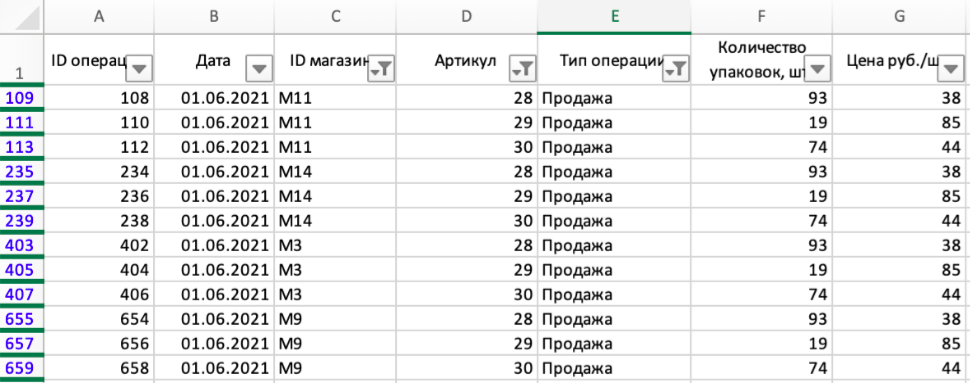Image resolution: width=970 pixels, height=383 pixels.
Task: Open the active ID магазина filter button
Action: 381,69
